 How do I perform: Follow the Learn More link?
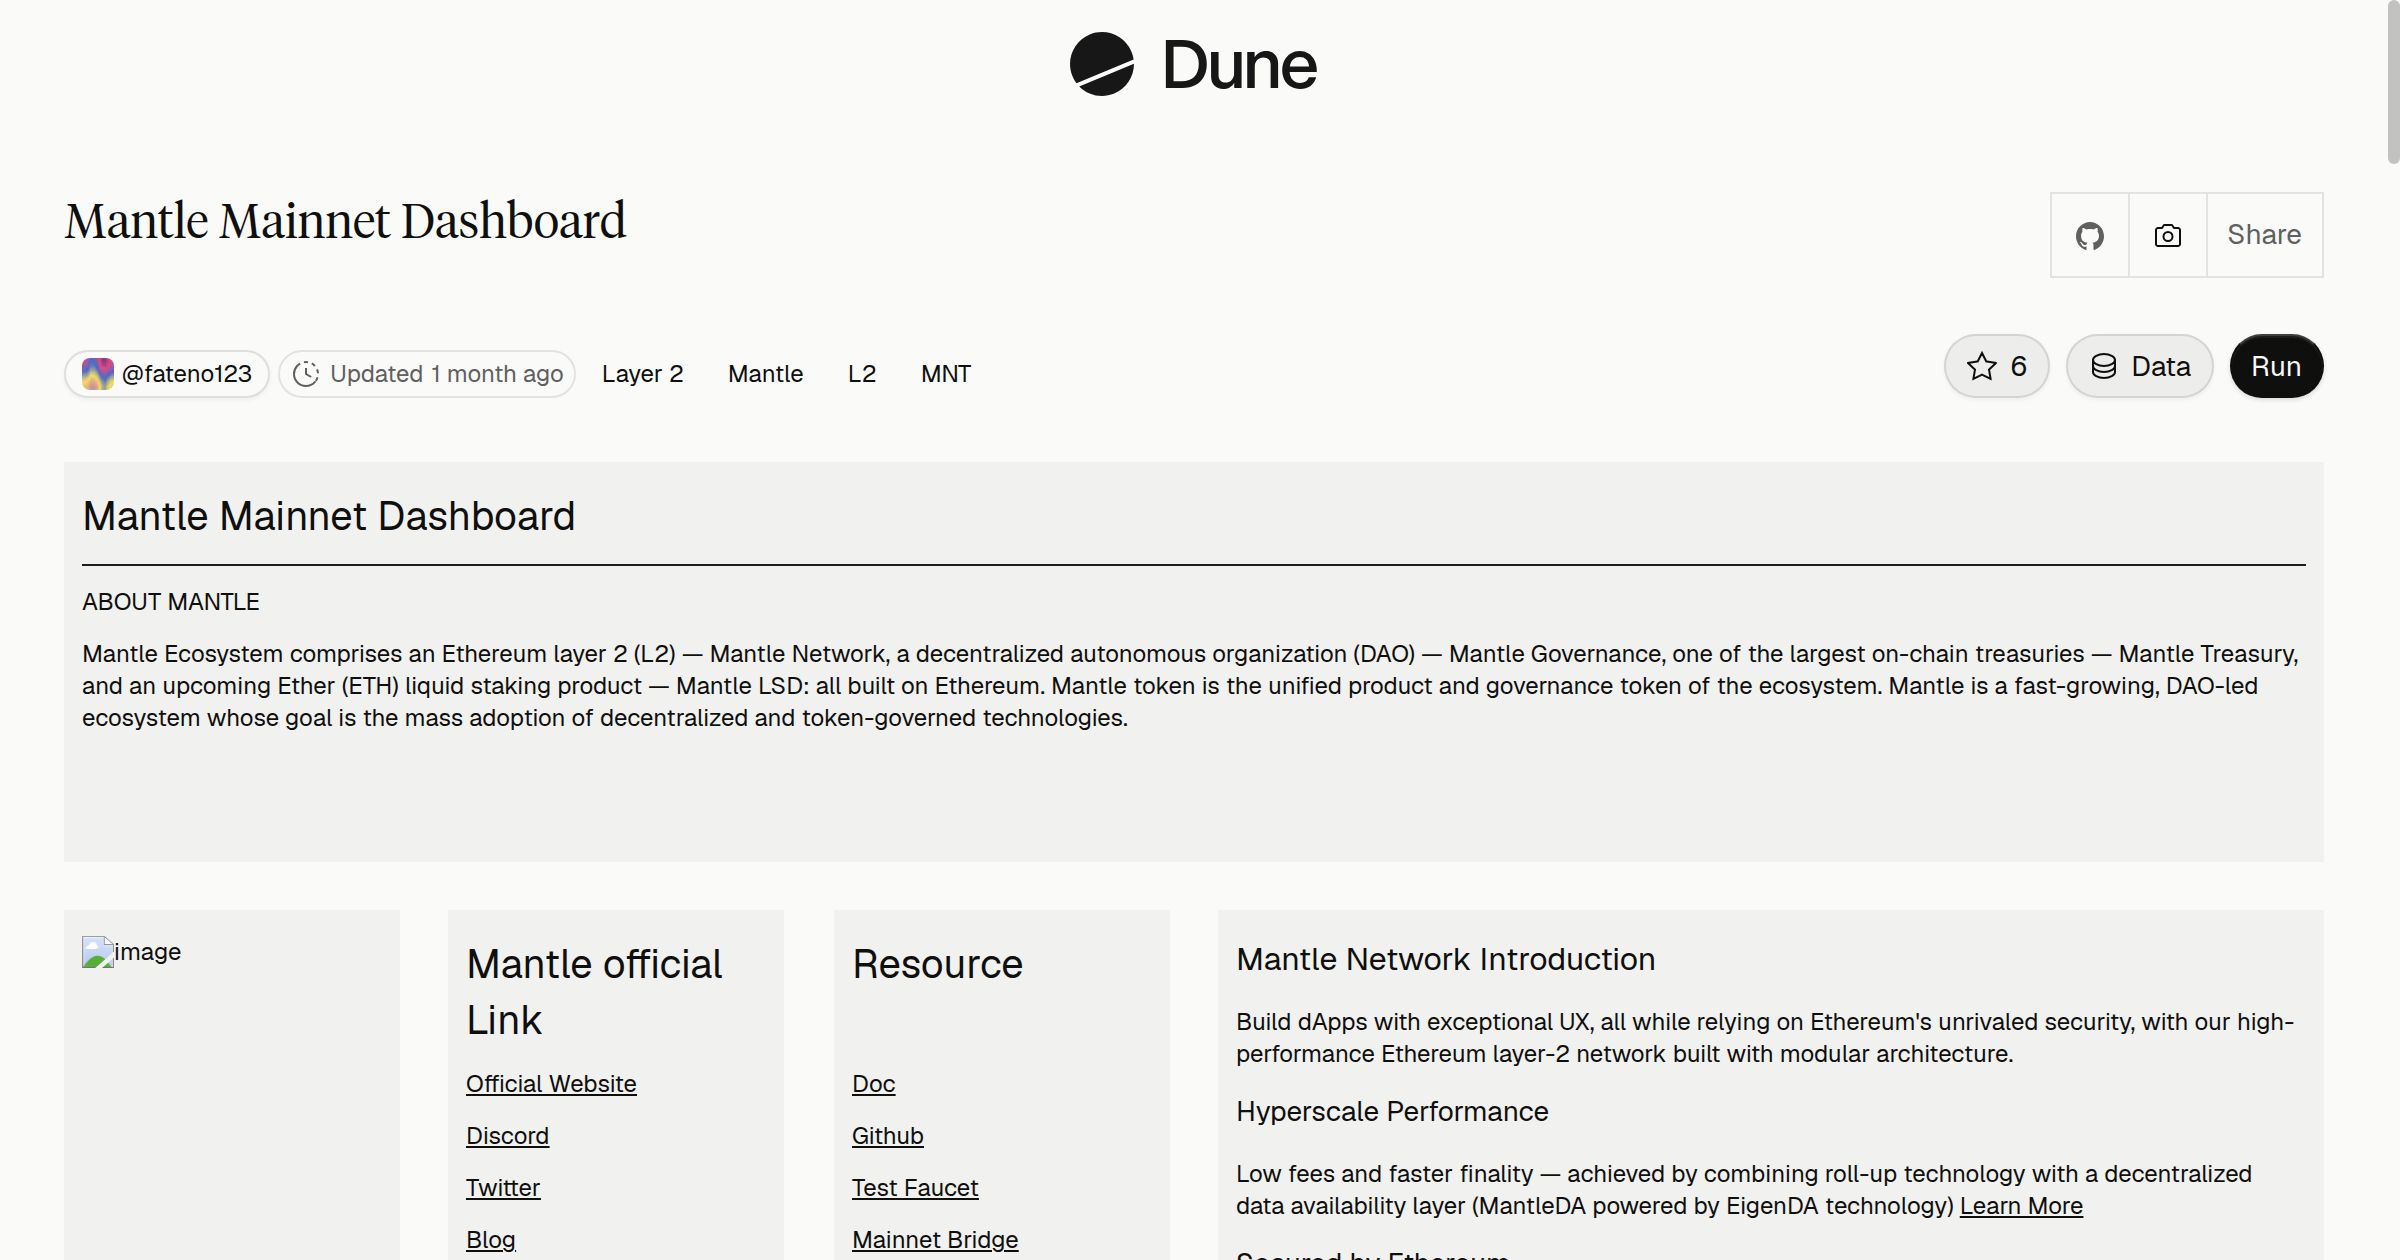pos(2021,1206)
